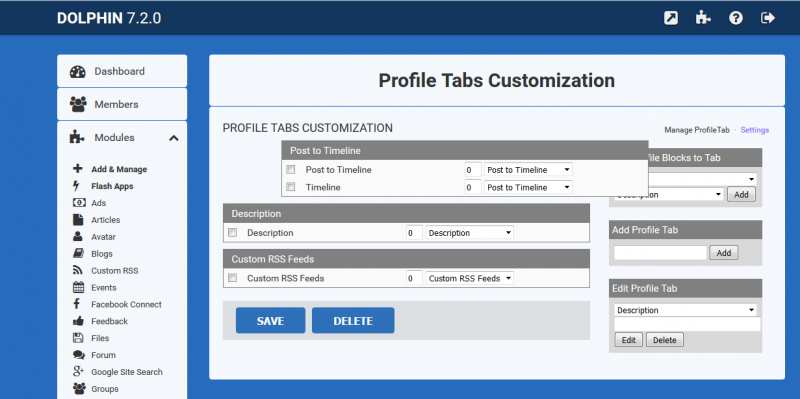This screenshot has width=800, height=399.
Task: Open tab dropdown in Timeline row
Action: tap(528, 187)
